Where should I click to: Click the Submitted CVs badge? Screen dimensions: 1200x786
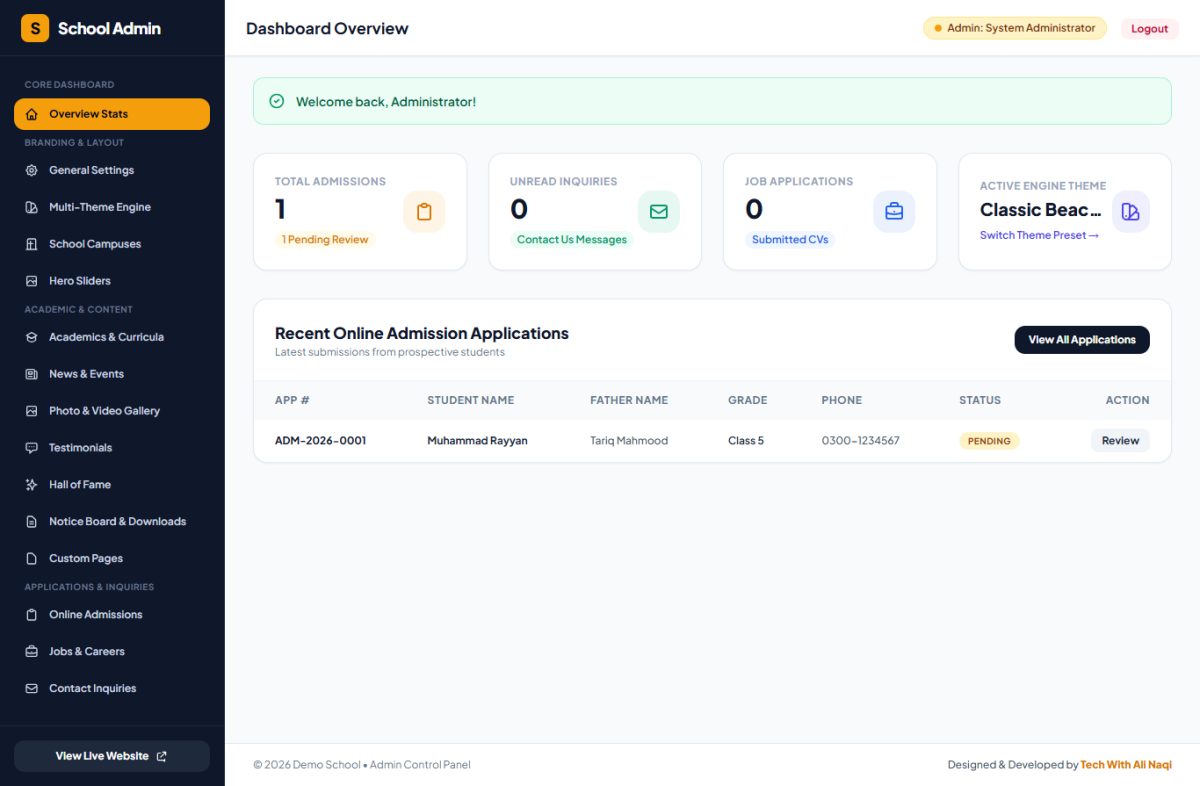click(x=790, y=240)
